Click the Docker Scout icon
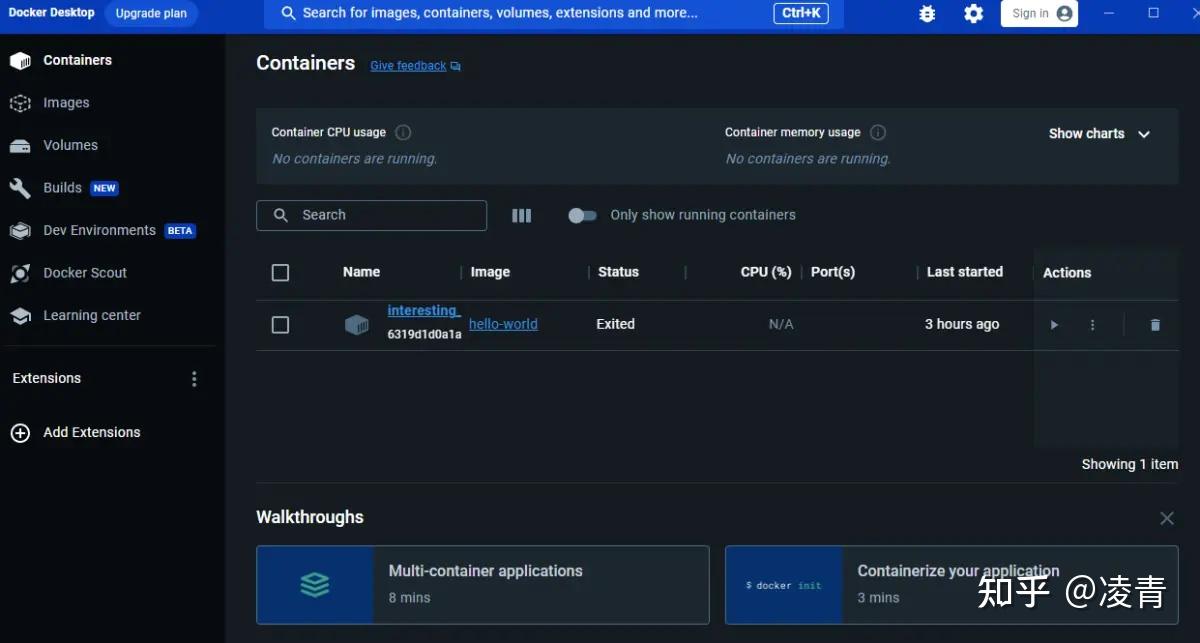The width and height of the screenshot is (1200, 643). coord(20,273)
